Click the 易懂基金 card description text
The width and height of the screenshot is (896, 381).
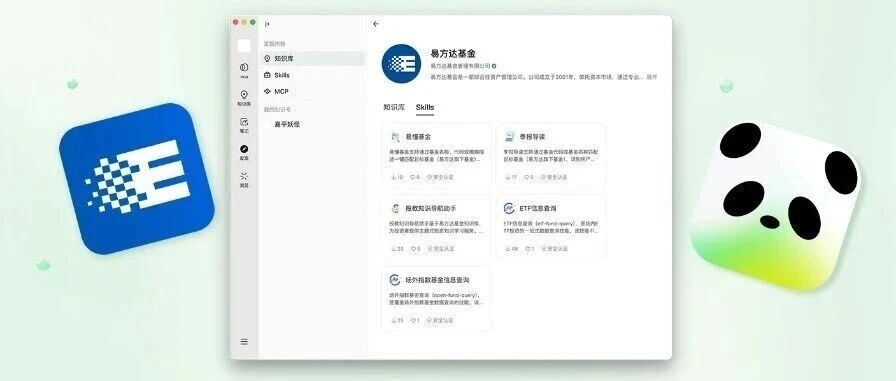(x=437, y=156)
